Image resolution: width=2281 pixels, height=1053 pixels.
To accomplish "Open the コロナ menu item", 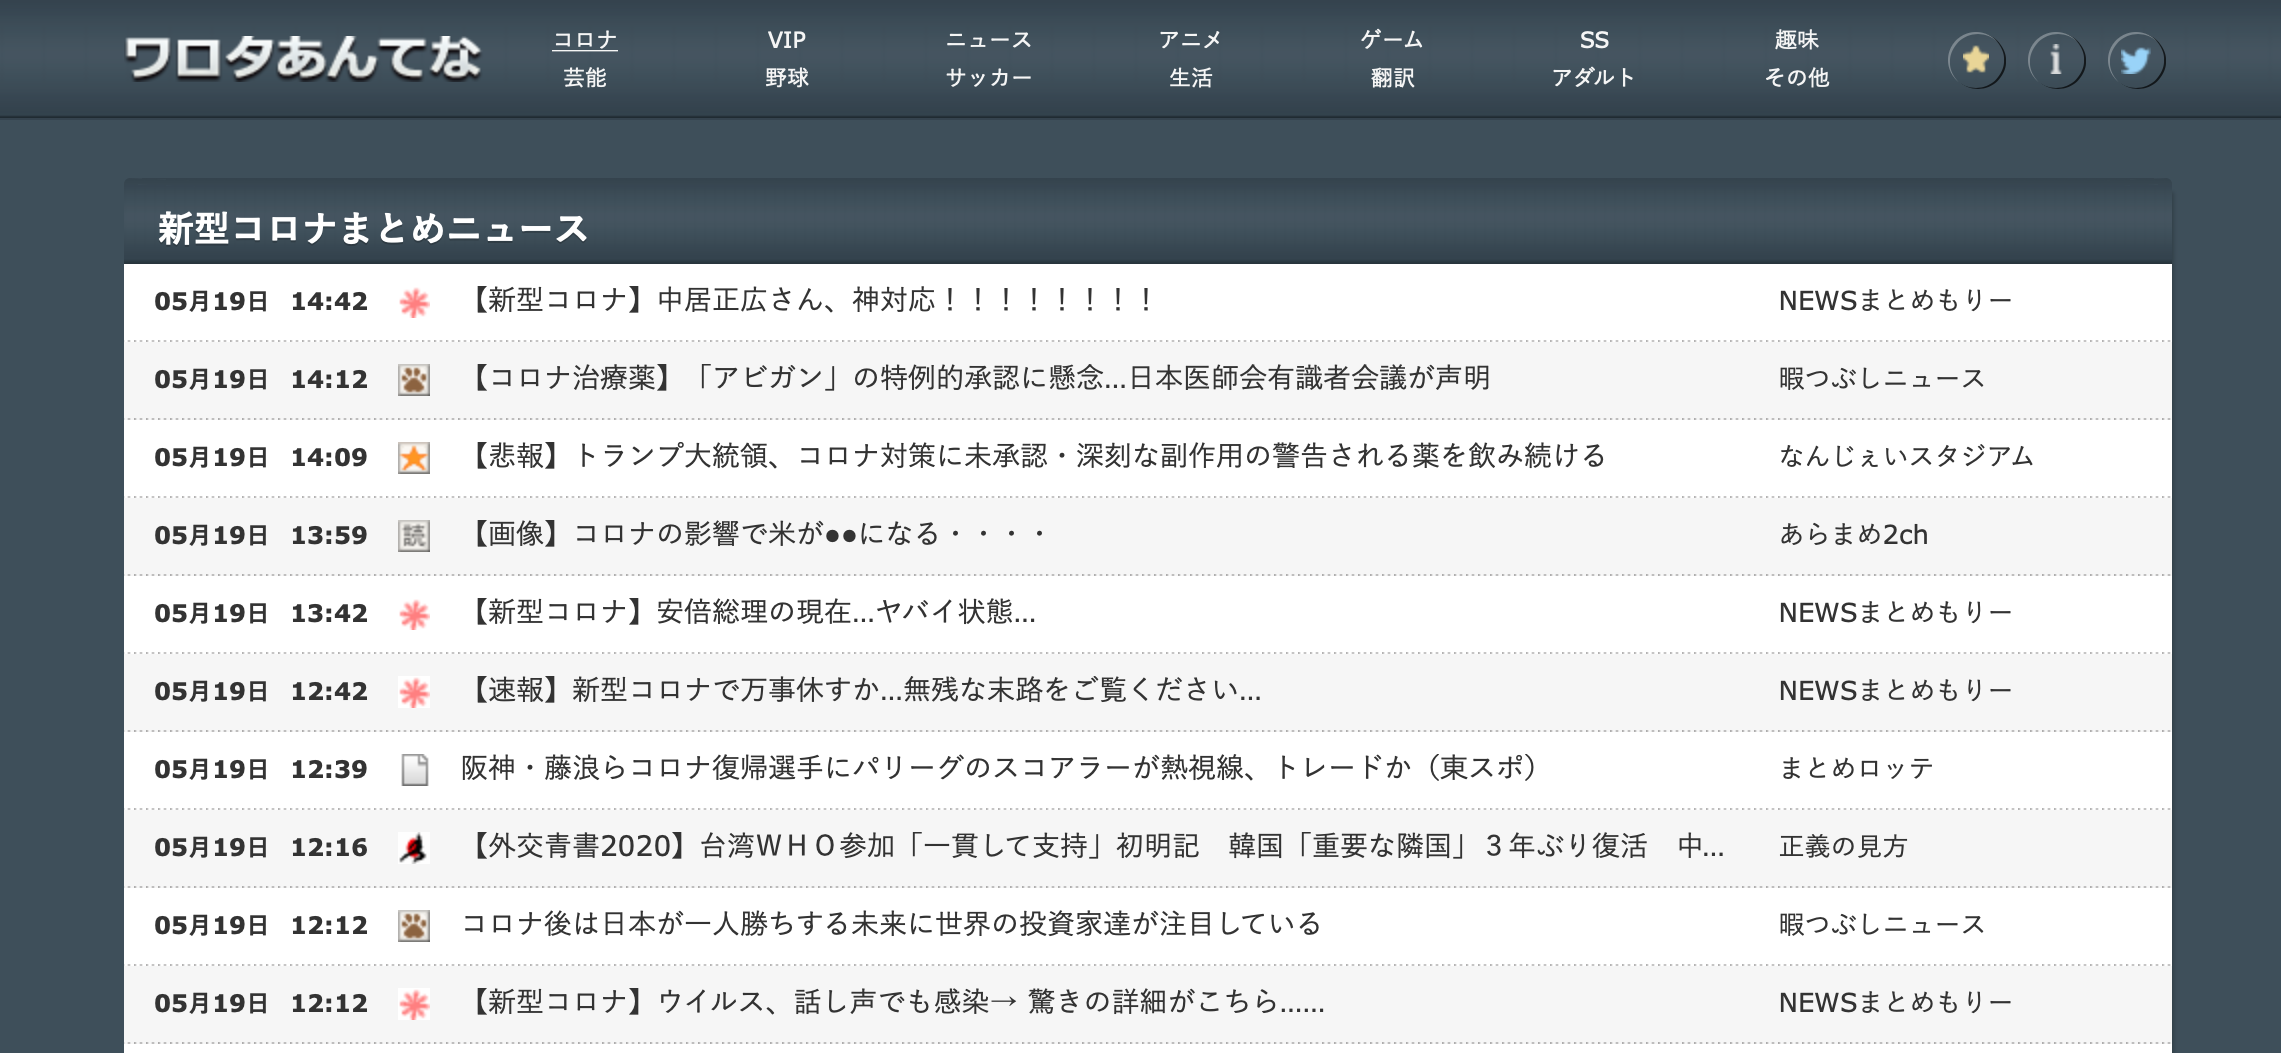I will pos(585,40).
